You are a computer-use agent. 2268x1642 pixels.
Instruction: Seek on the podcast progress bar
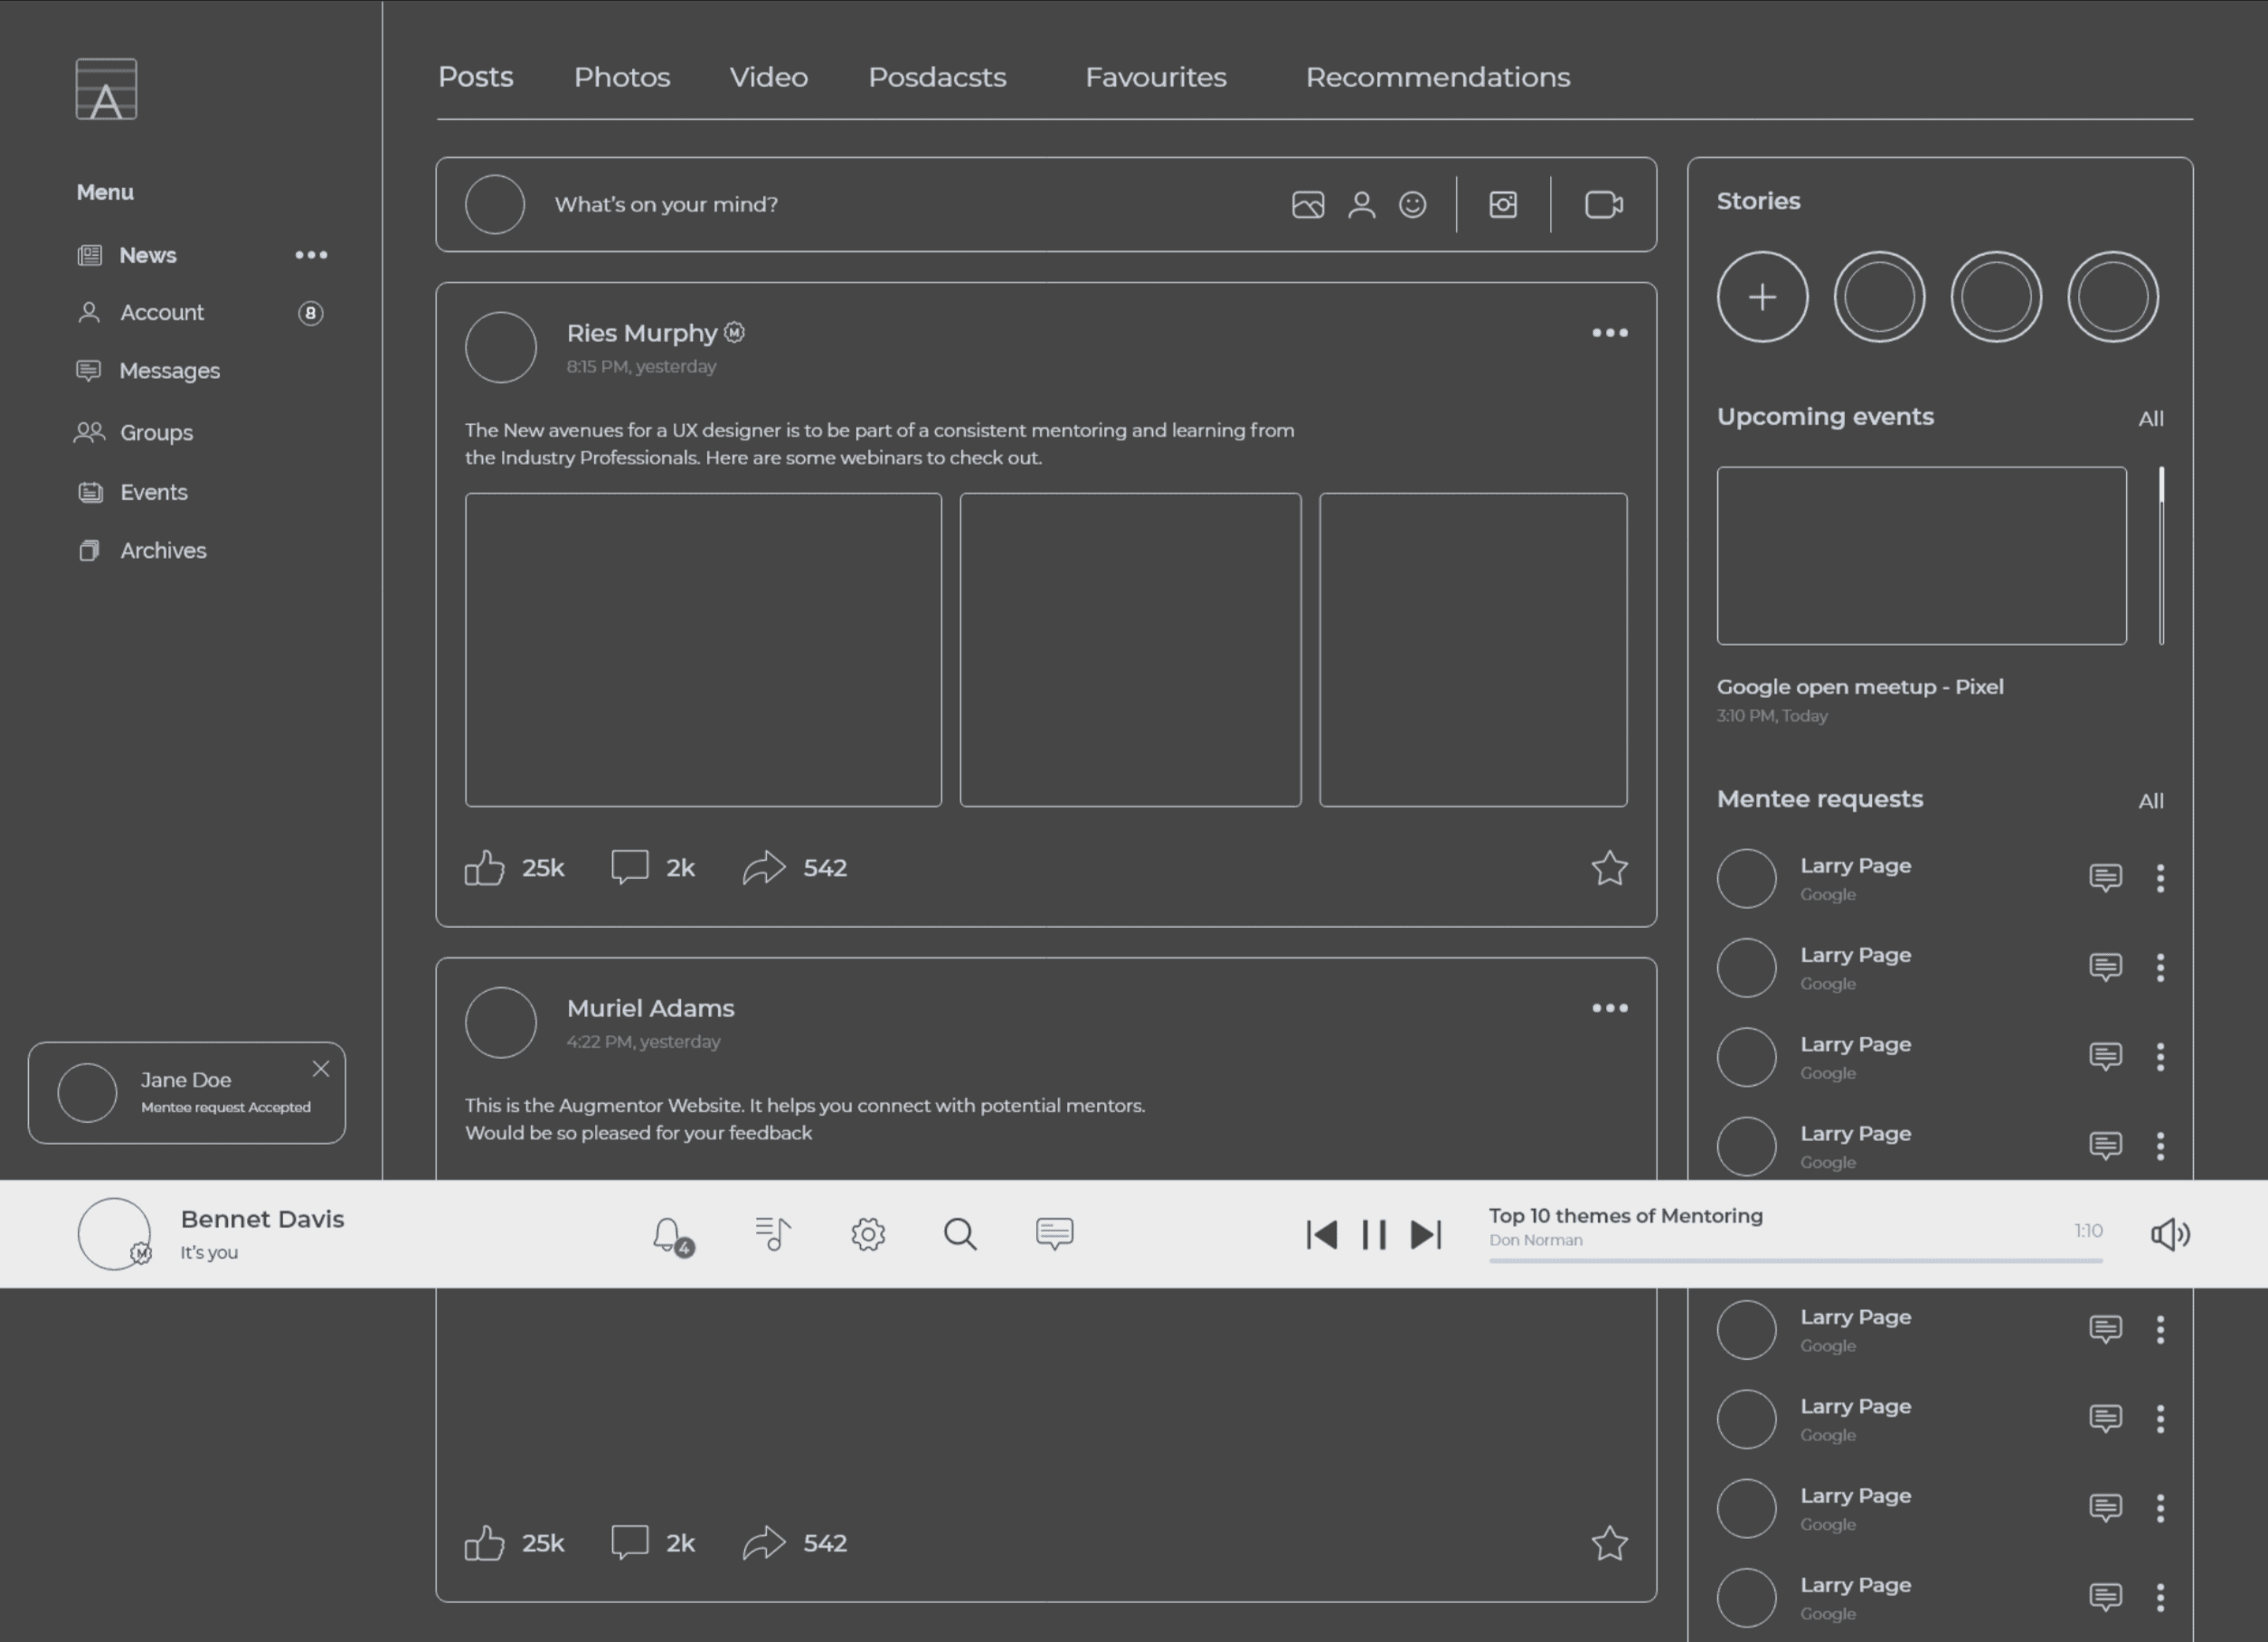[x=1795, y=1261]
